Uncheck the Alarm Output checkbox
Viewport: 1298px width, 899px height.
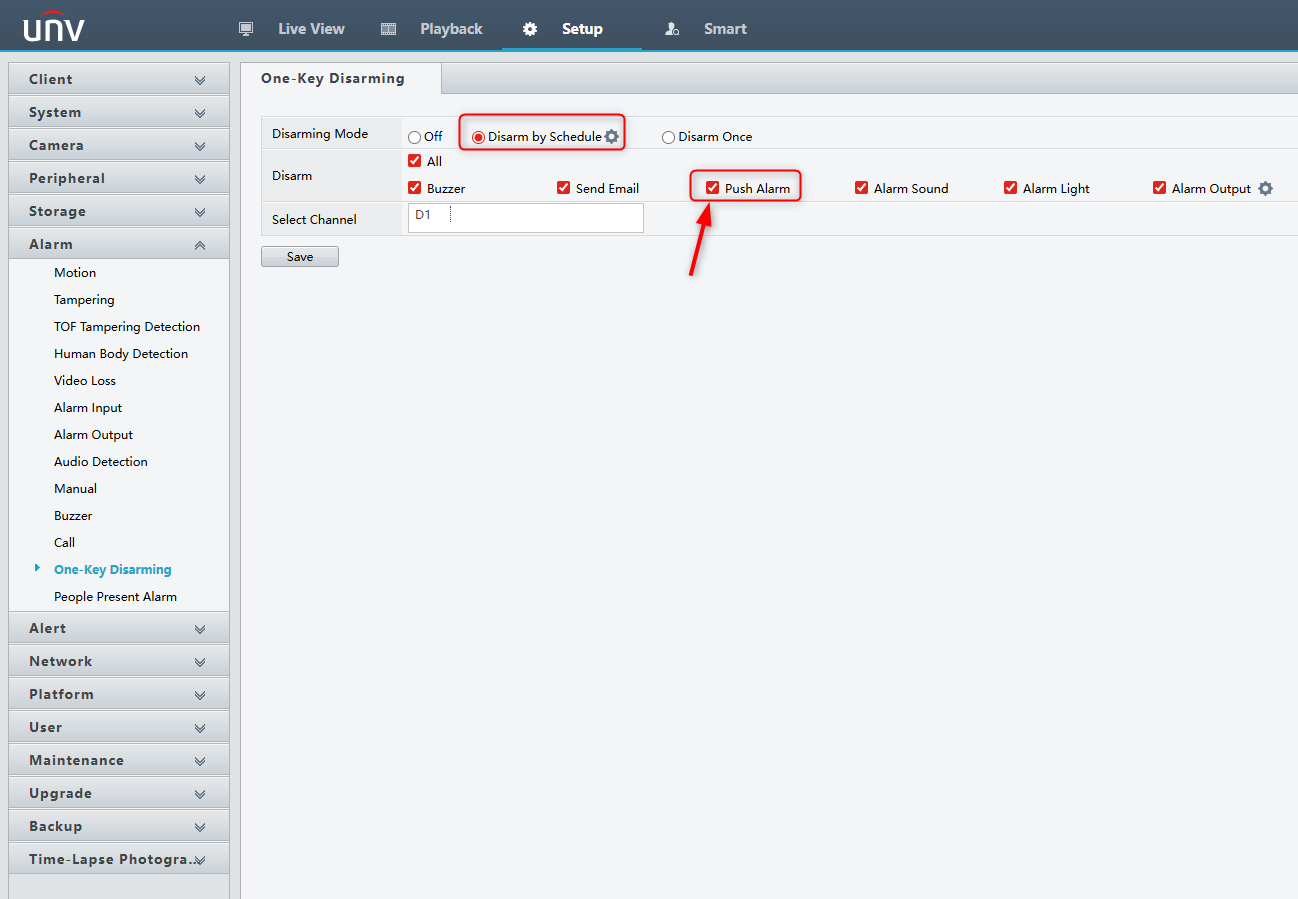point(1160,188)
